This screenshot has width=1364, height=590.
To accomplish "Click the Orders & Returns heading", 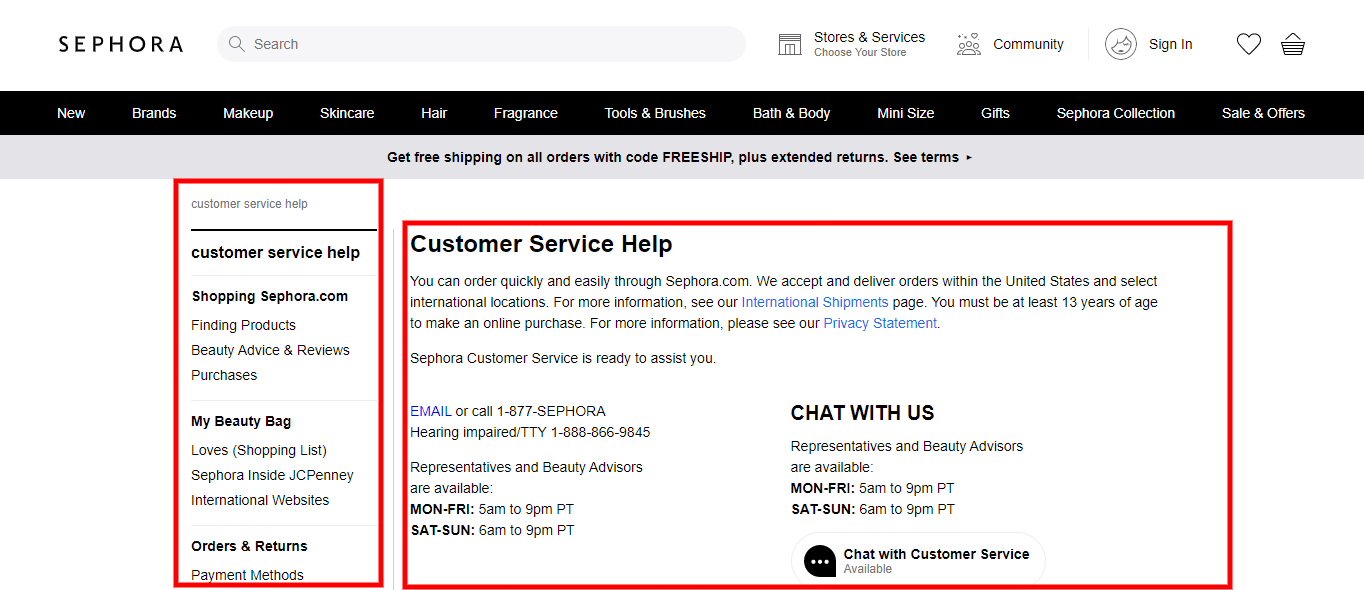I will [249, 546].
